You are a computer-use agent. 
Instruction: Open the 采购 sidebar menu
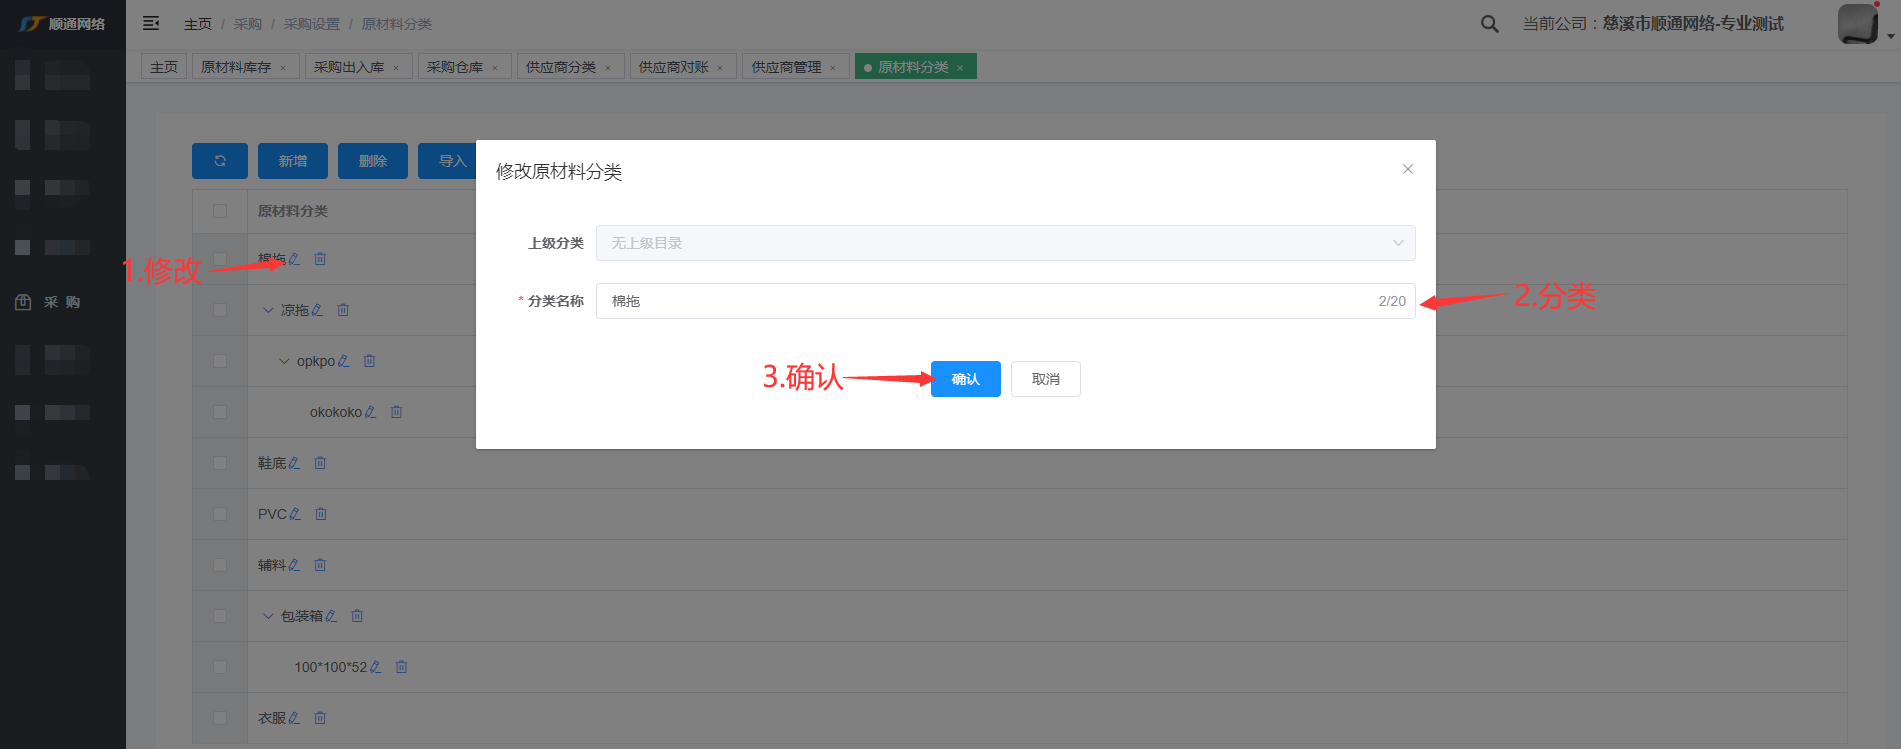coord(62,302)
